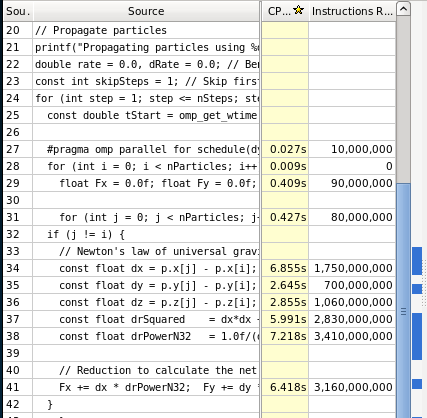Viewport: 427px width, 418px height.
Task: Click the Source Line column header
Action: [18, 11]
